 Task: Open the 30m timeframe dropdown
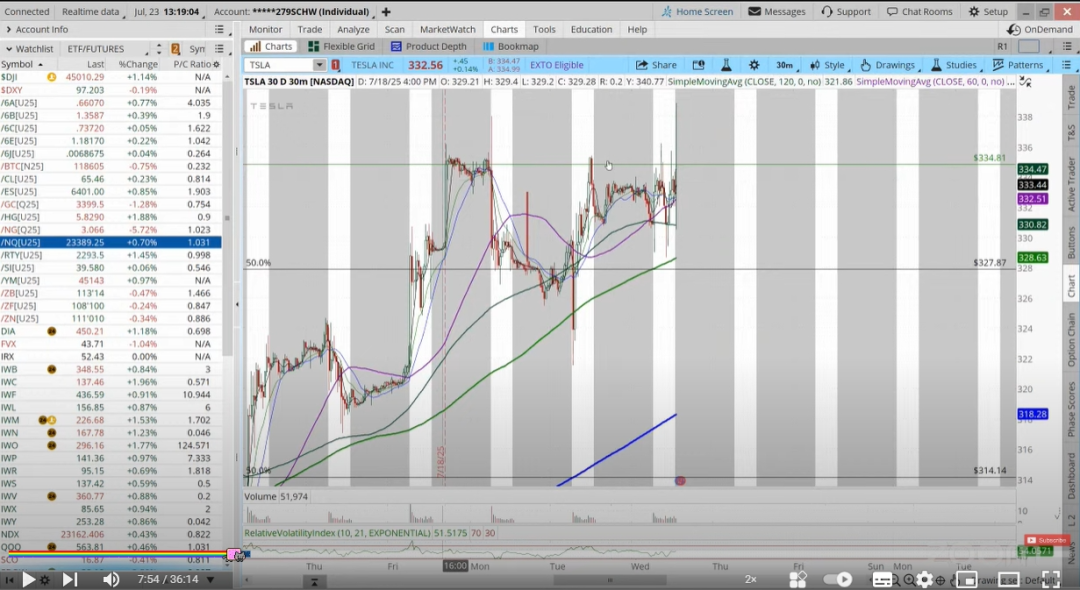coord(786,65)
